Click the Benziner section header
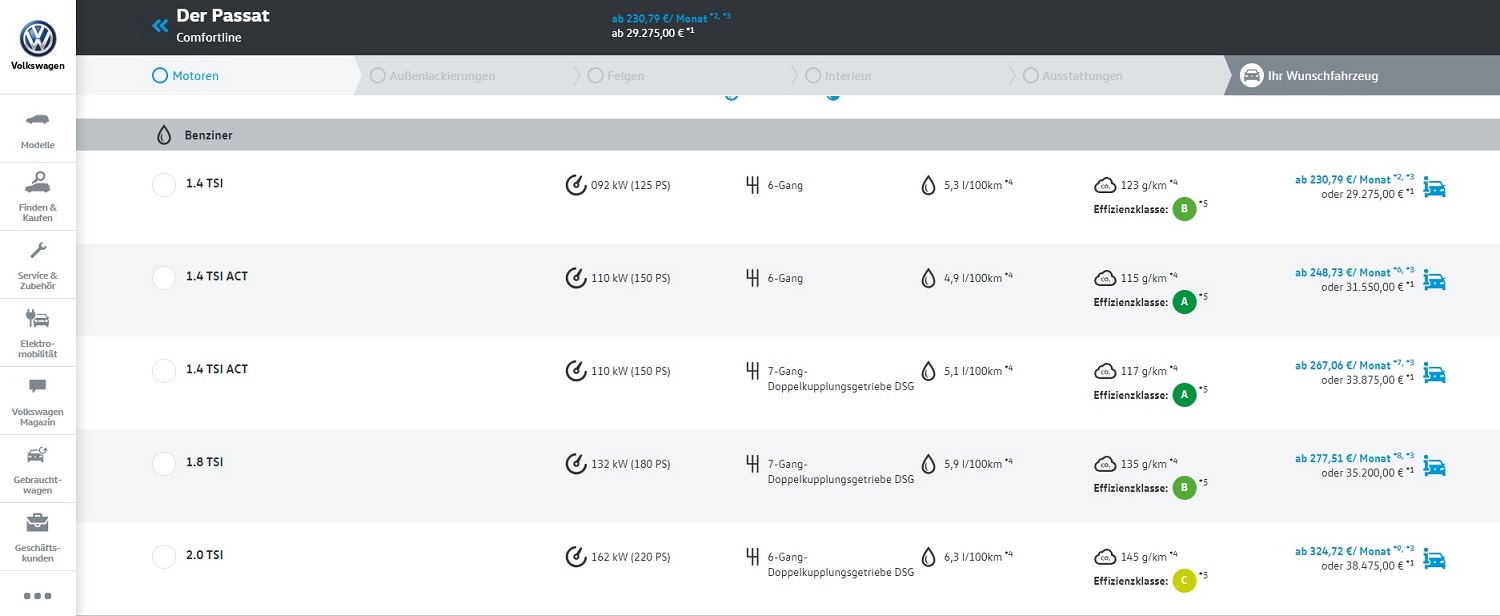Image resolution: width=1500 pixels, height=616 pixels. tap(788, 135)
